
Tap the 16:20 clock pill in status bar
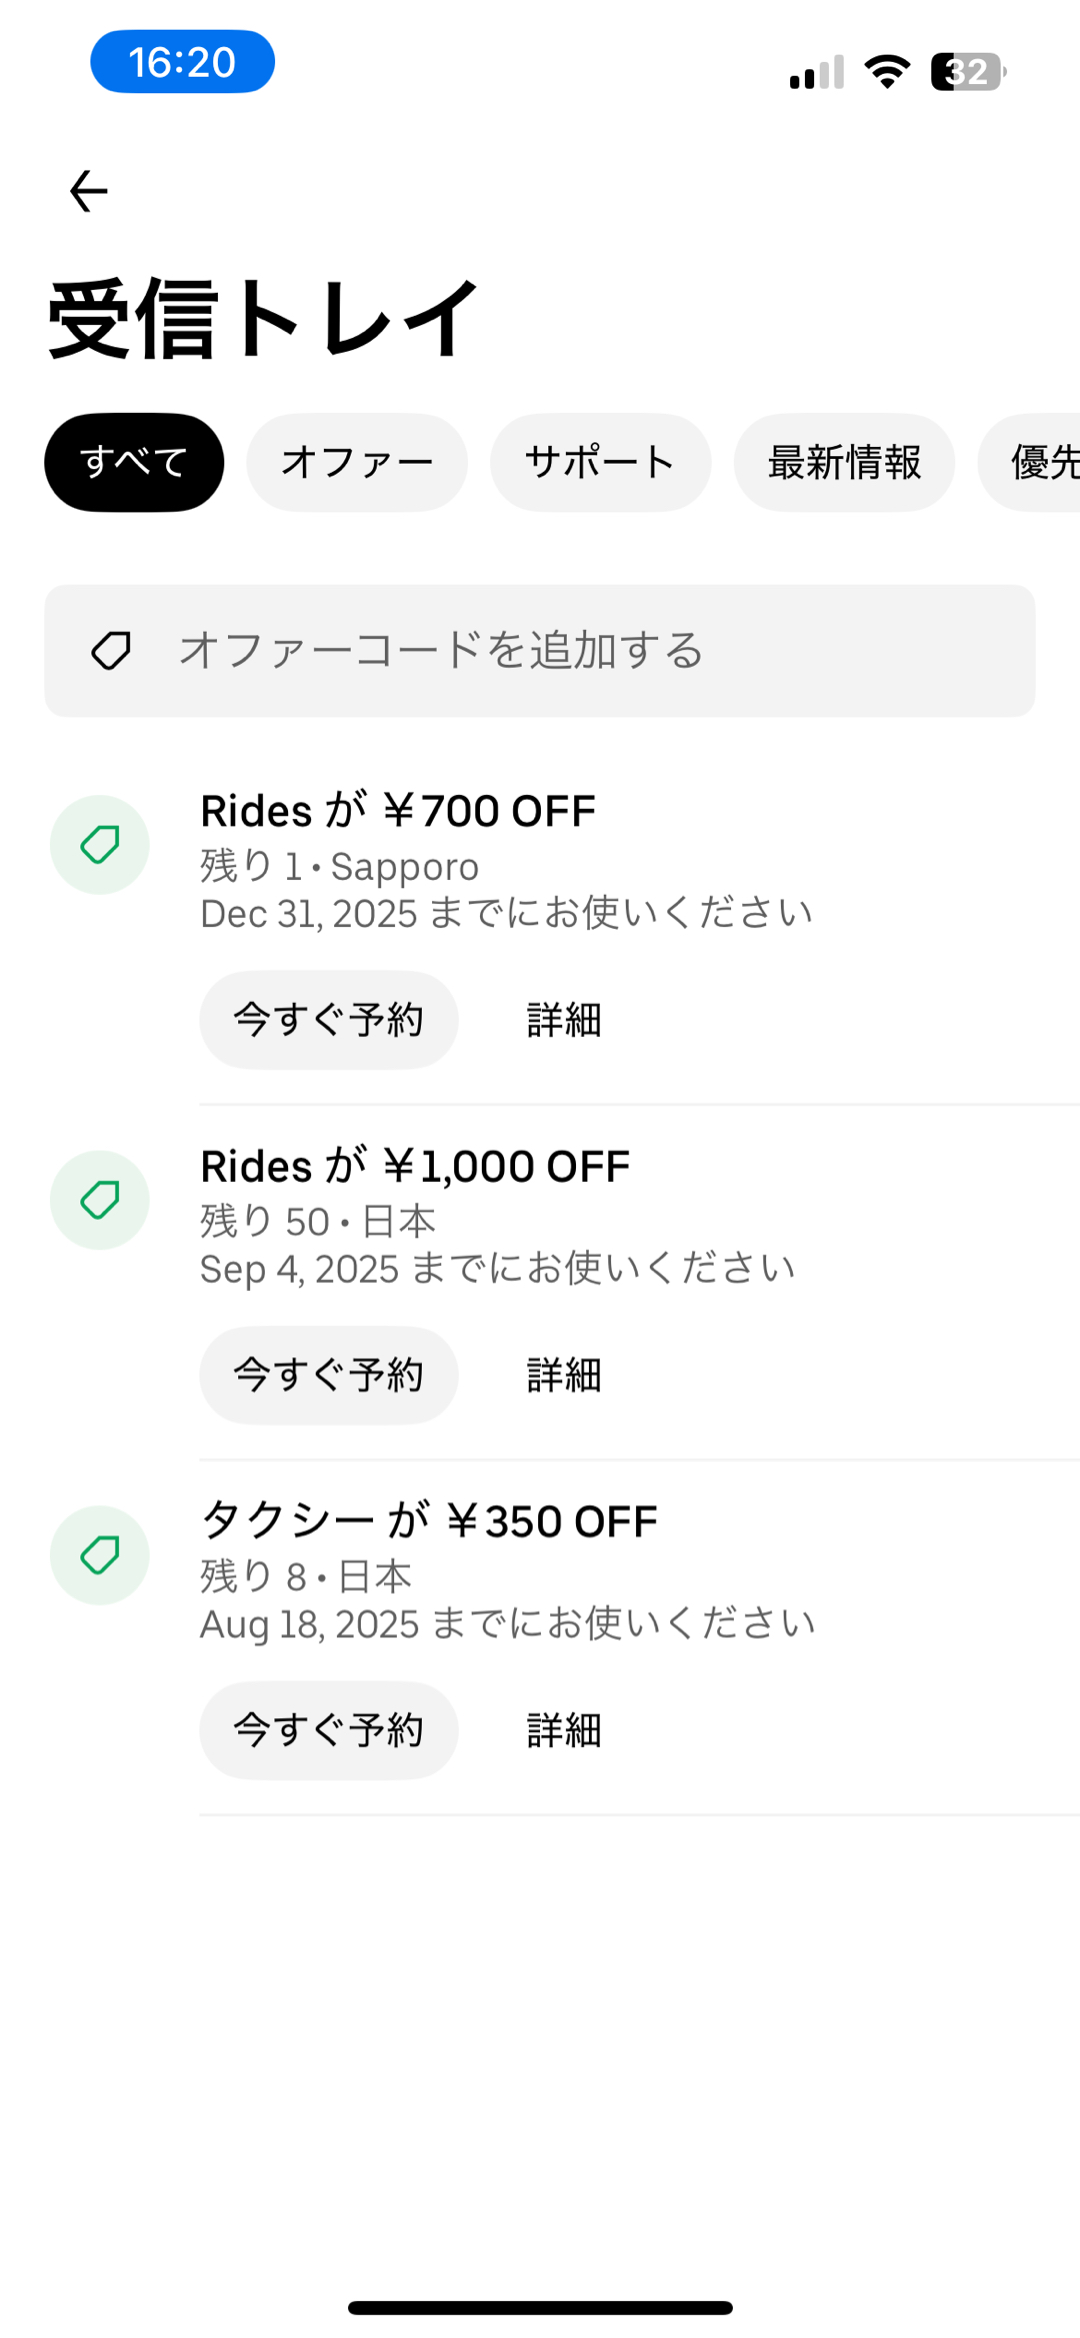point(182,62)
